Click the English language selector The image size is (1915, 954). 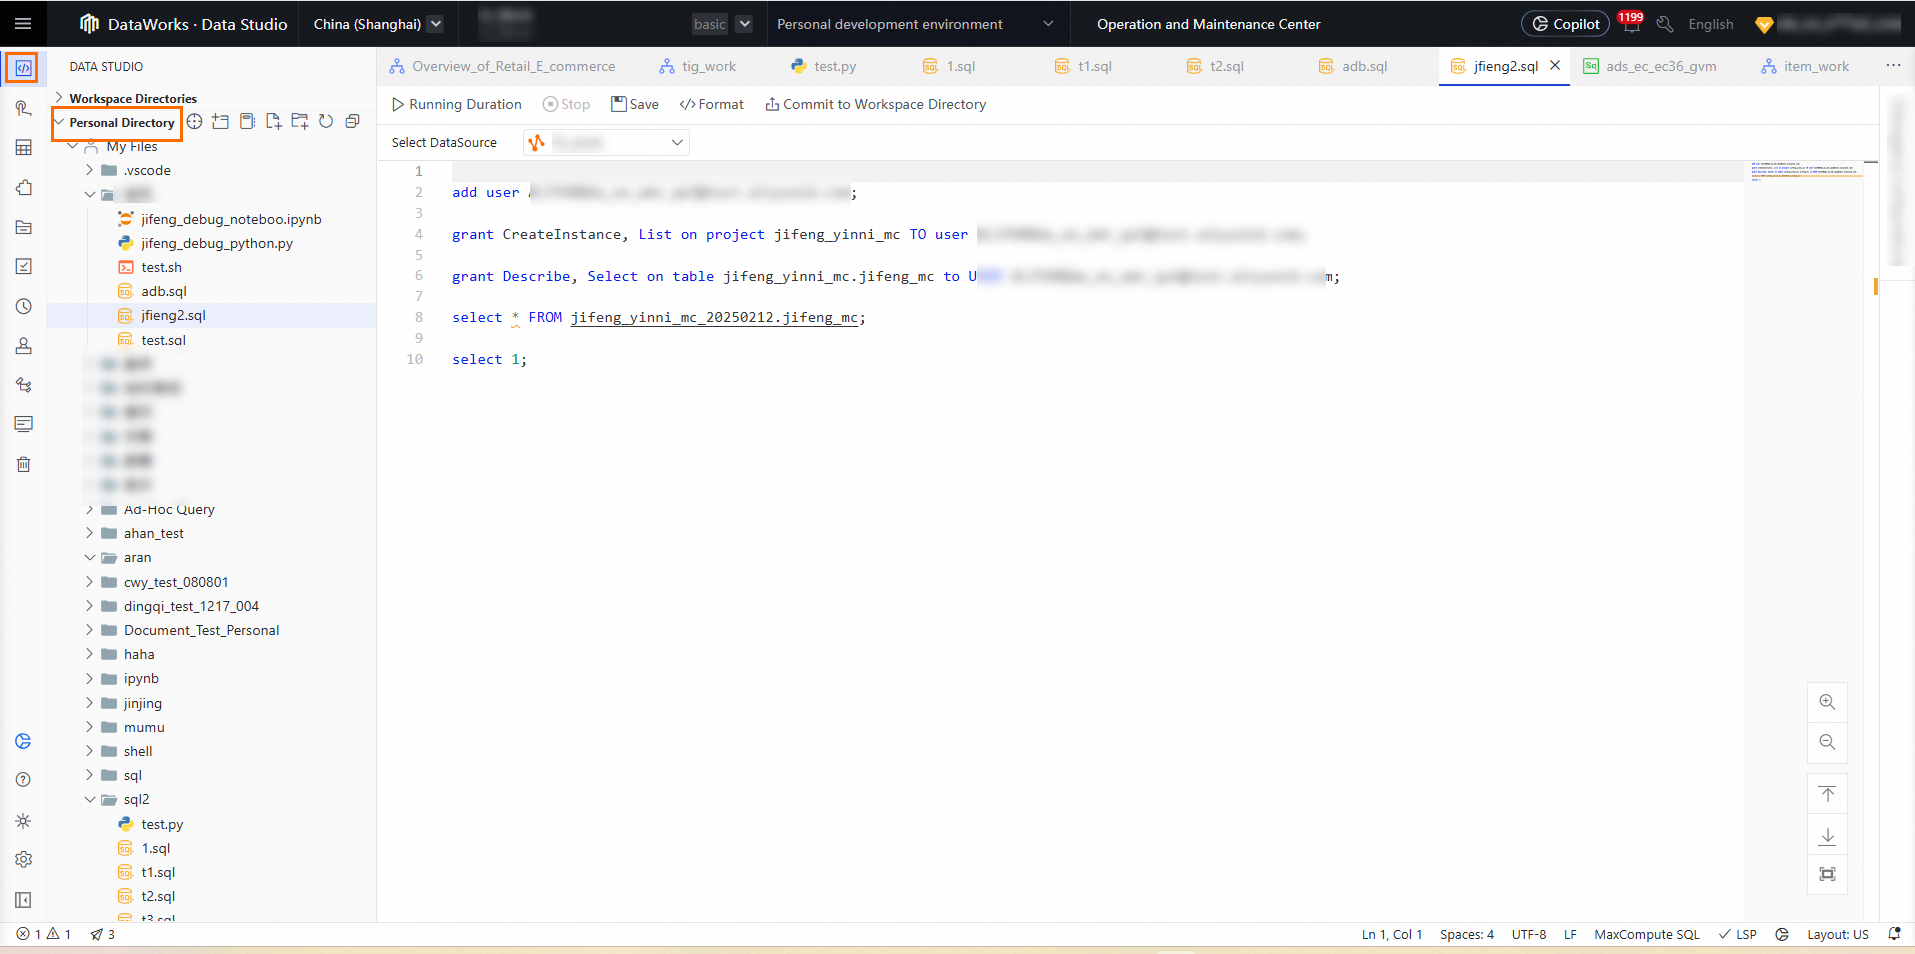click(1711, 24)
